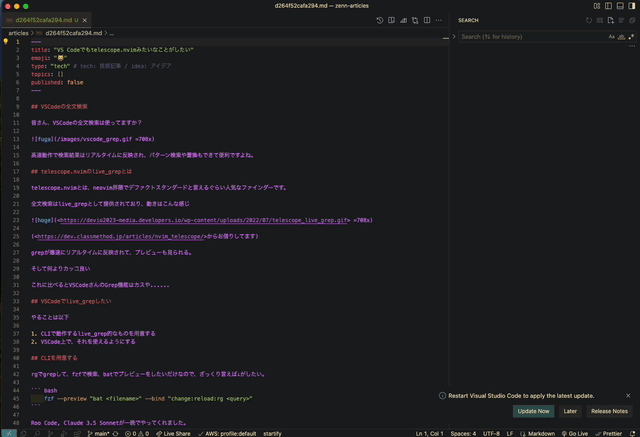Open editor More Actions ellipsis menu
This screenshot has height=437, width=640.
[x=439, y=20]
